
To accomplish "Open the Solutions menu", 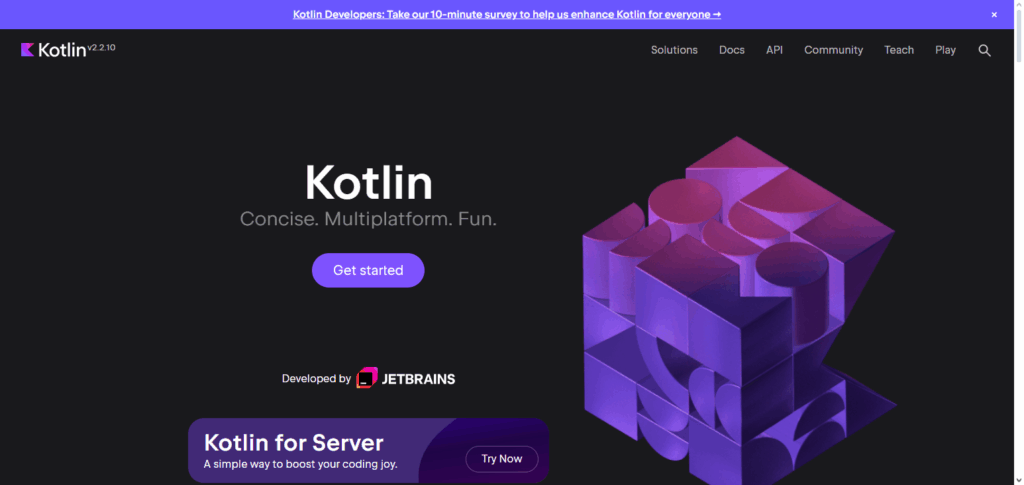I will 674,50.
